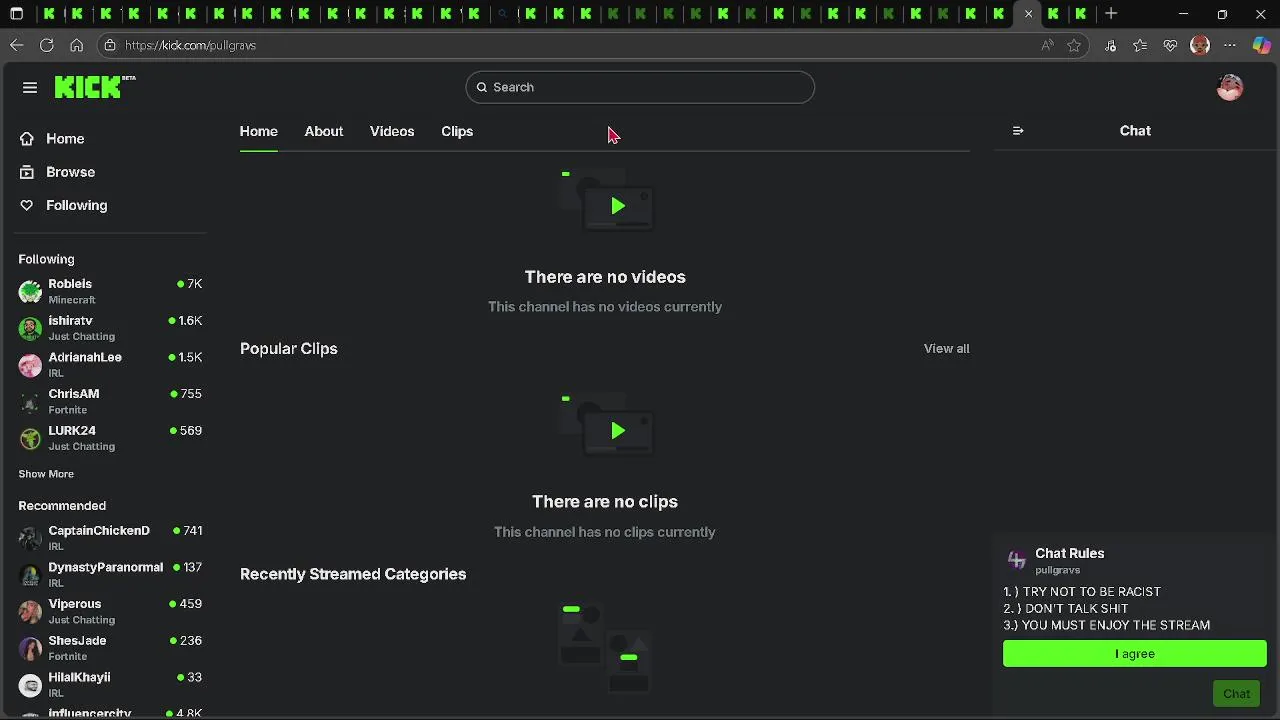Open ShesJade Fortnite channel

tap(110, 648)
